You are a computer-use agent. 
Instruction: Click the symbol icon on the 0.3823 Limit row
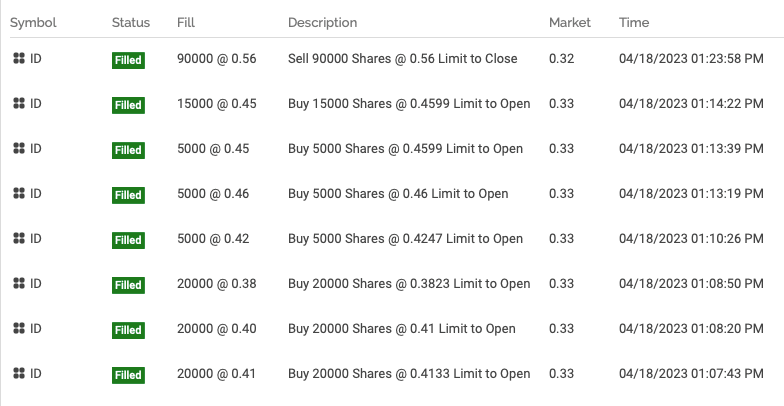18,284
